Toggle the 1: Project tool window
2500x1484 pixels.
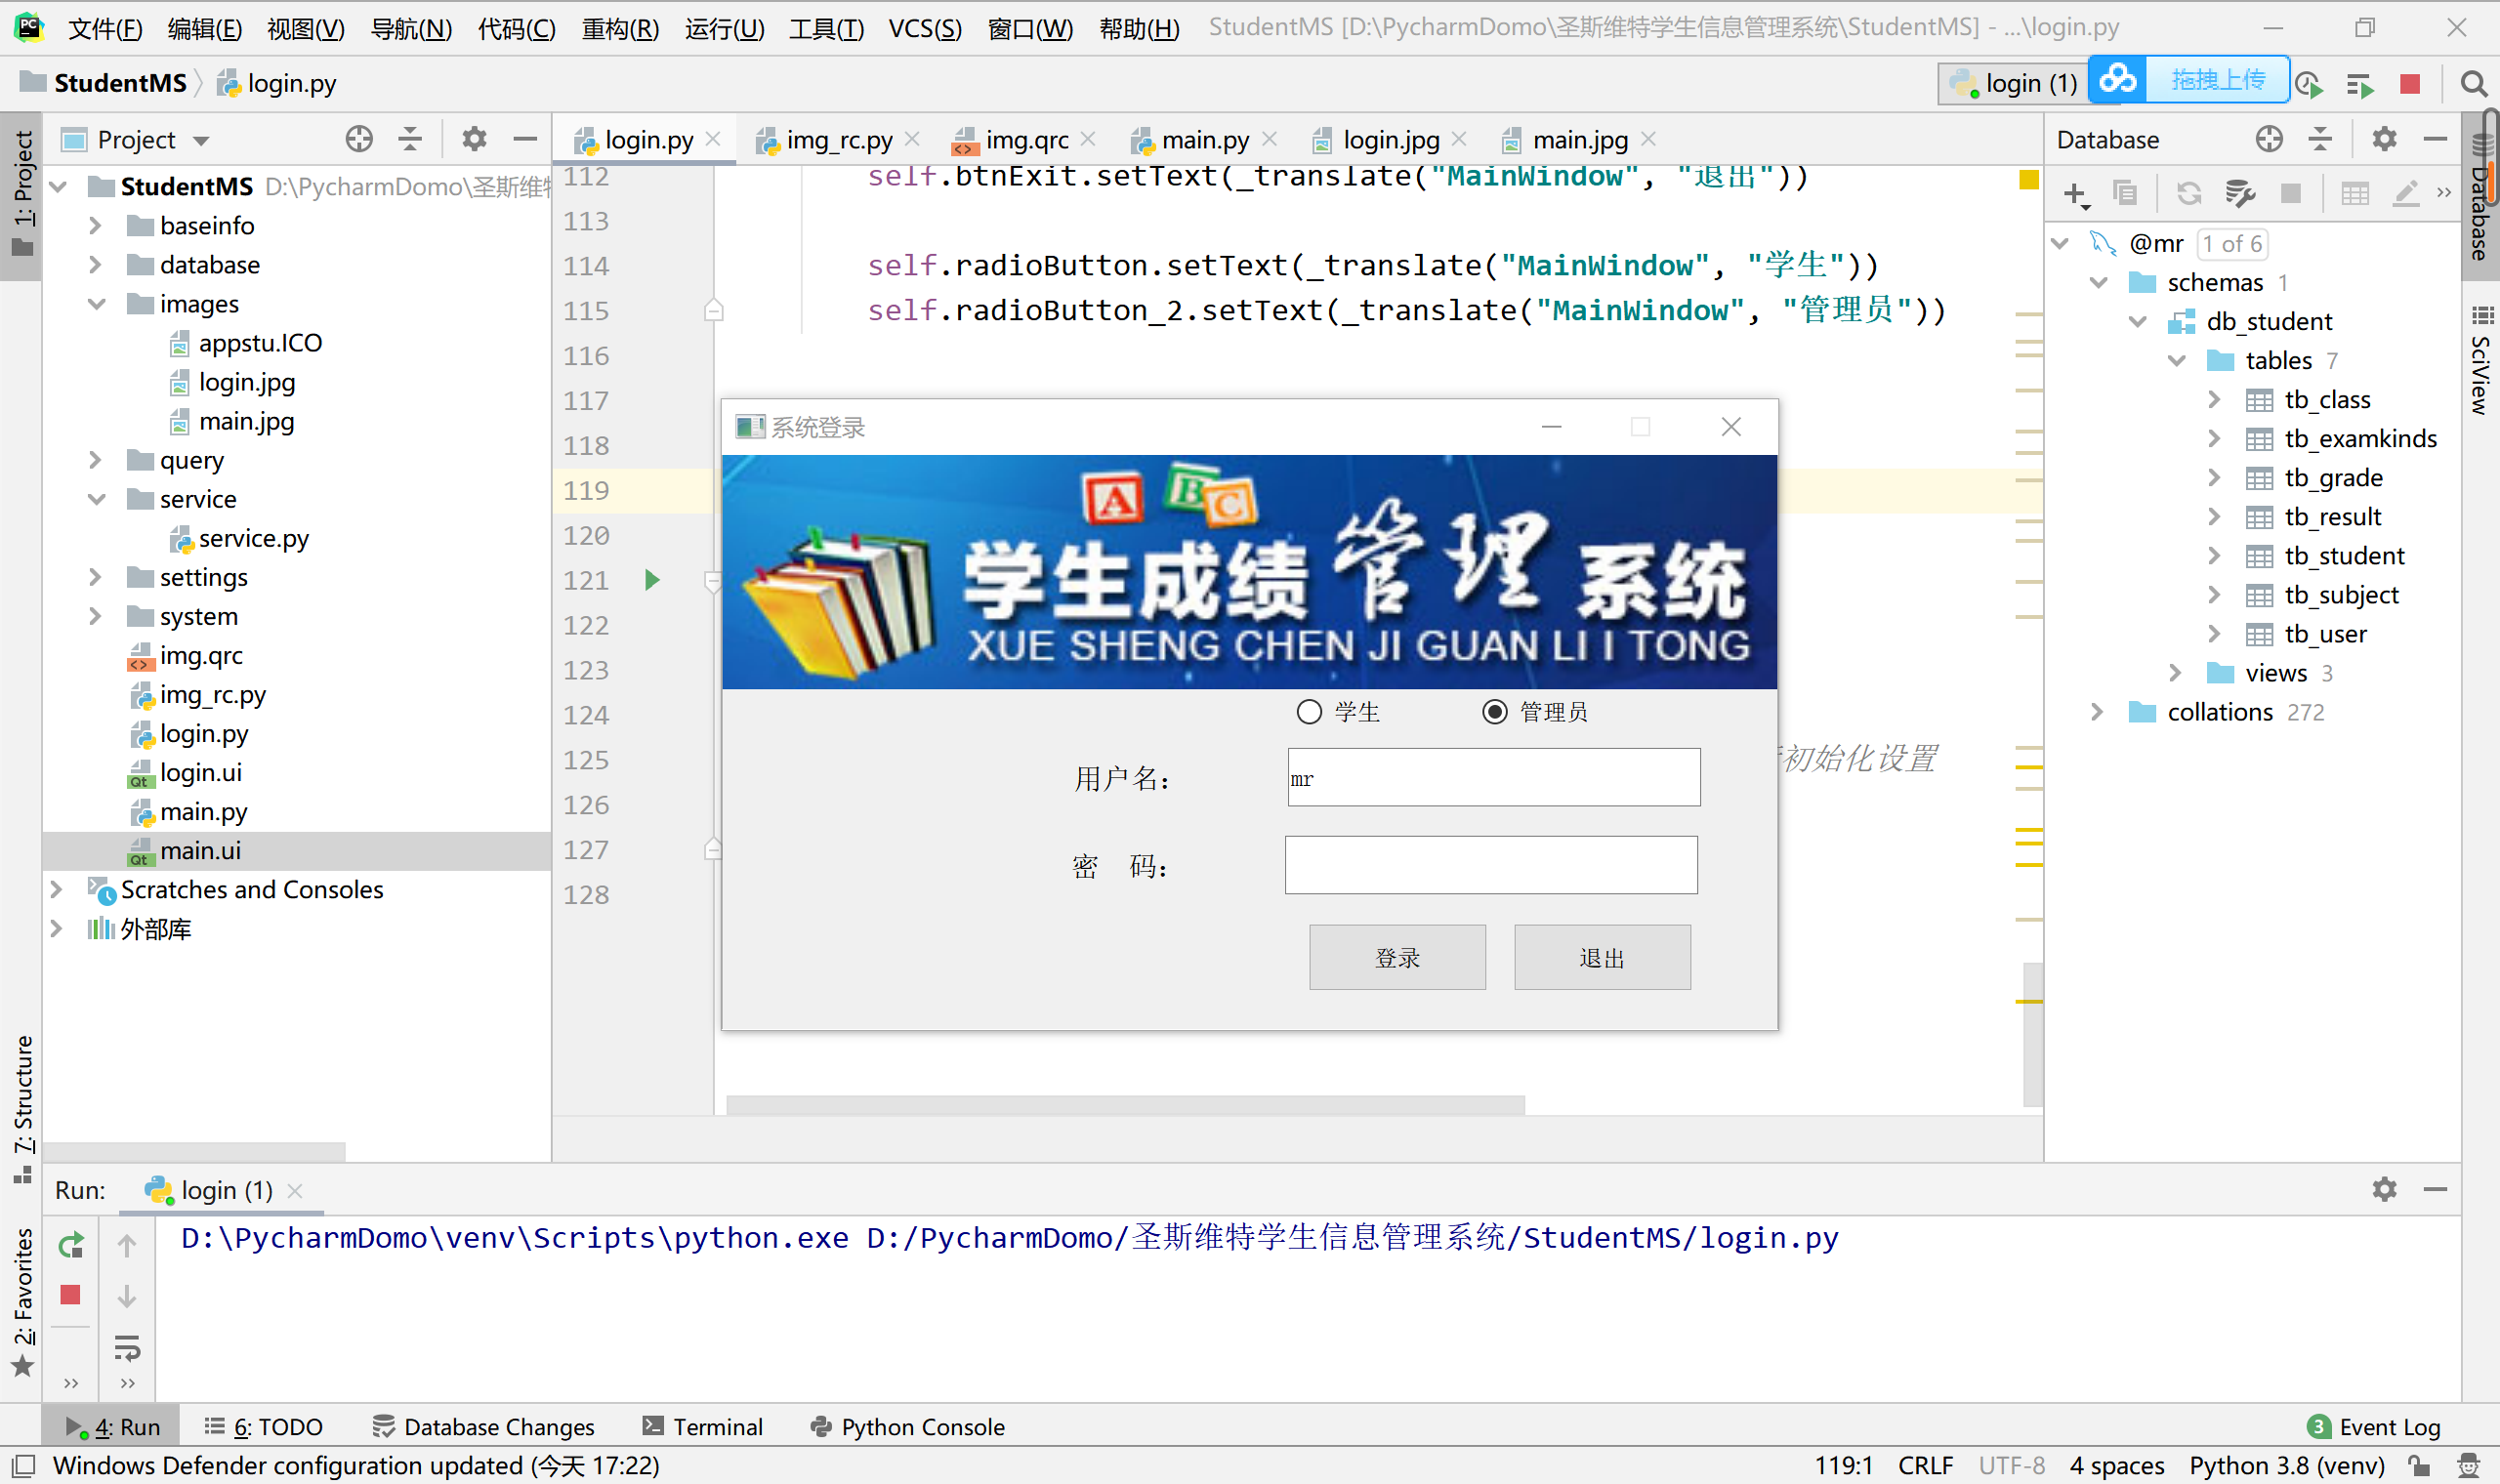[x=22, y=193]
